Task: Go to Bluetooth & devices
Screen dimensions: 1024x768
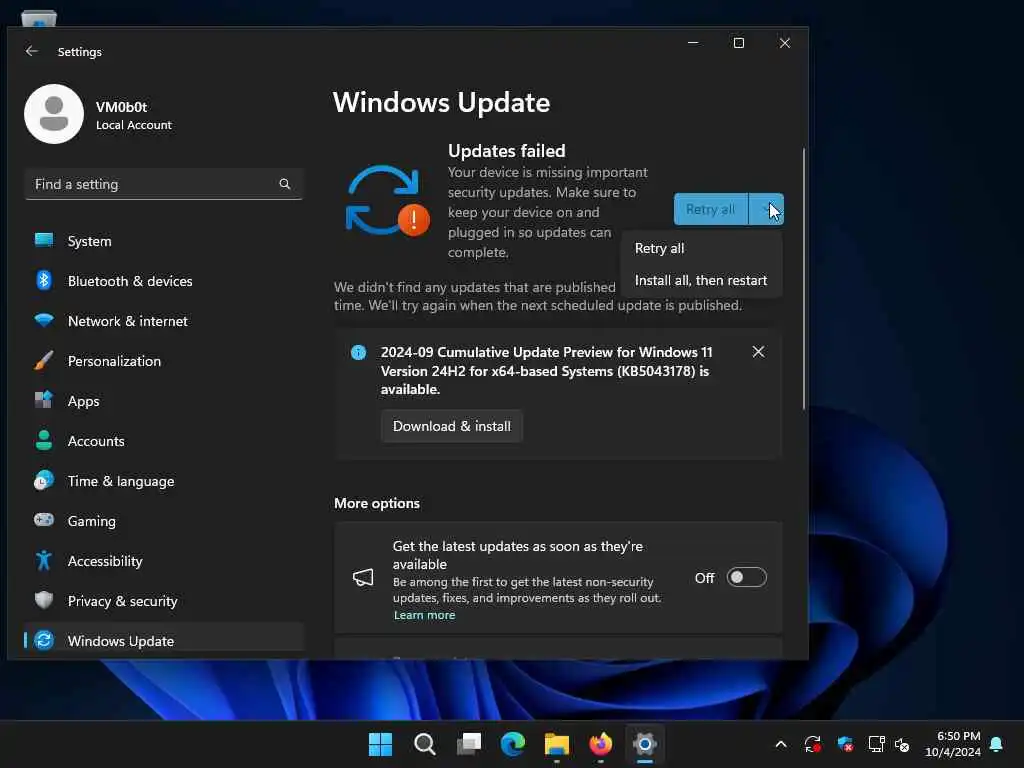Action: [x=130, y=281]
